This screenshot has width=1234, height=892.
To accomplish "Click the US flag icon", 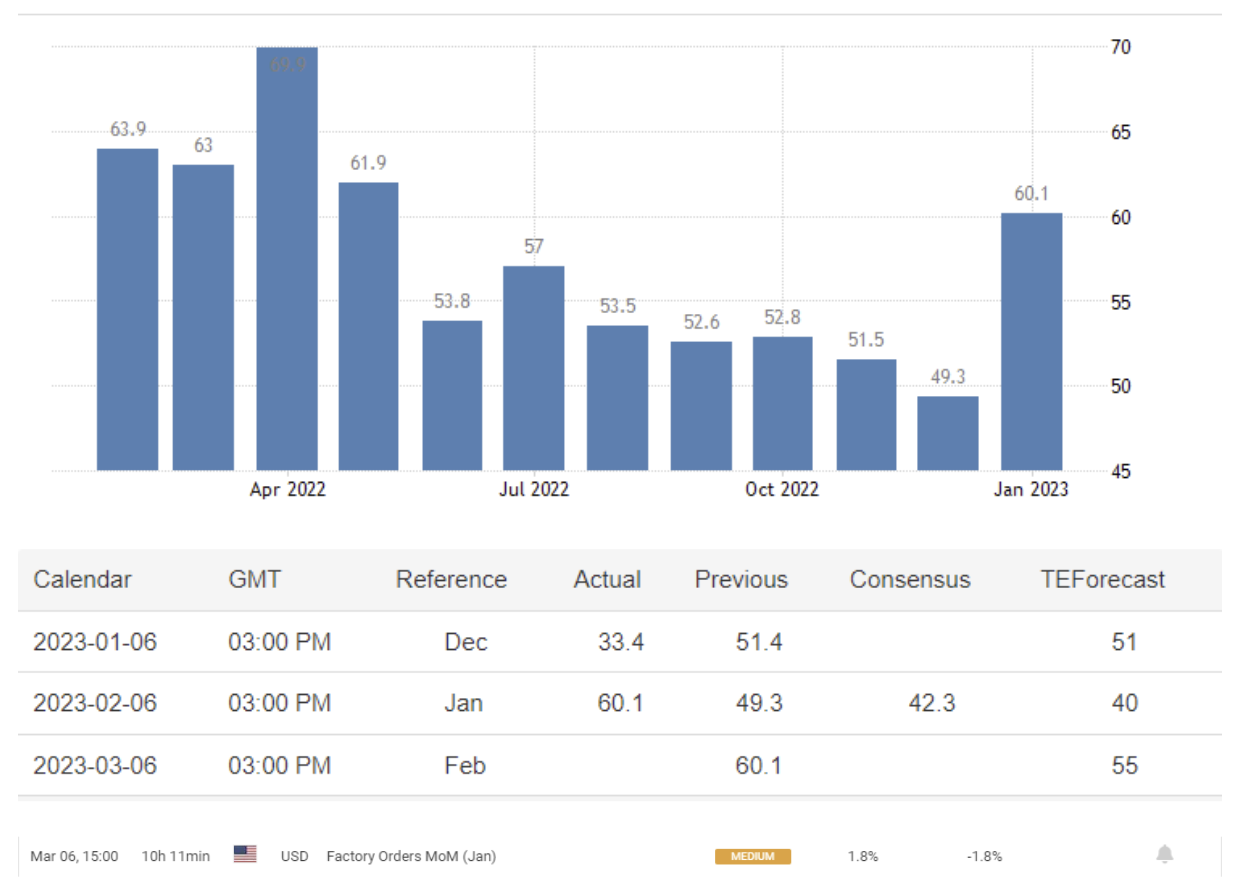I will [245, 855].
